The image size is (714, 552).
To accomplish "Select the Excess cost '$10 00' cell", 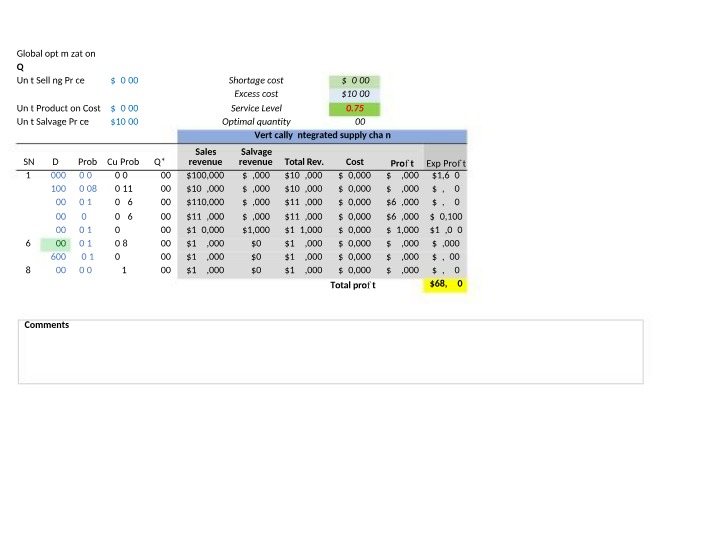I will click(x=355, y=94).
